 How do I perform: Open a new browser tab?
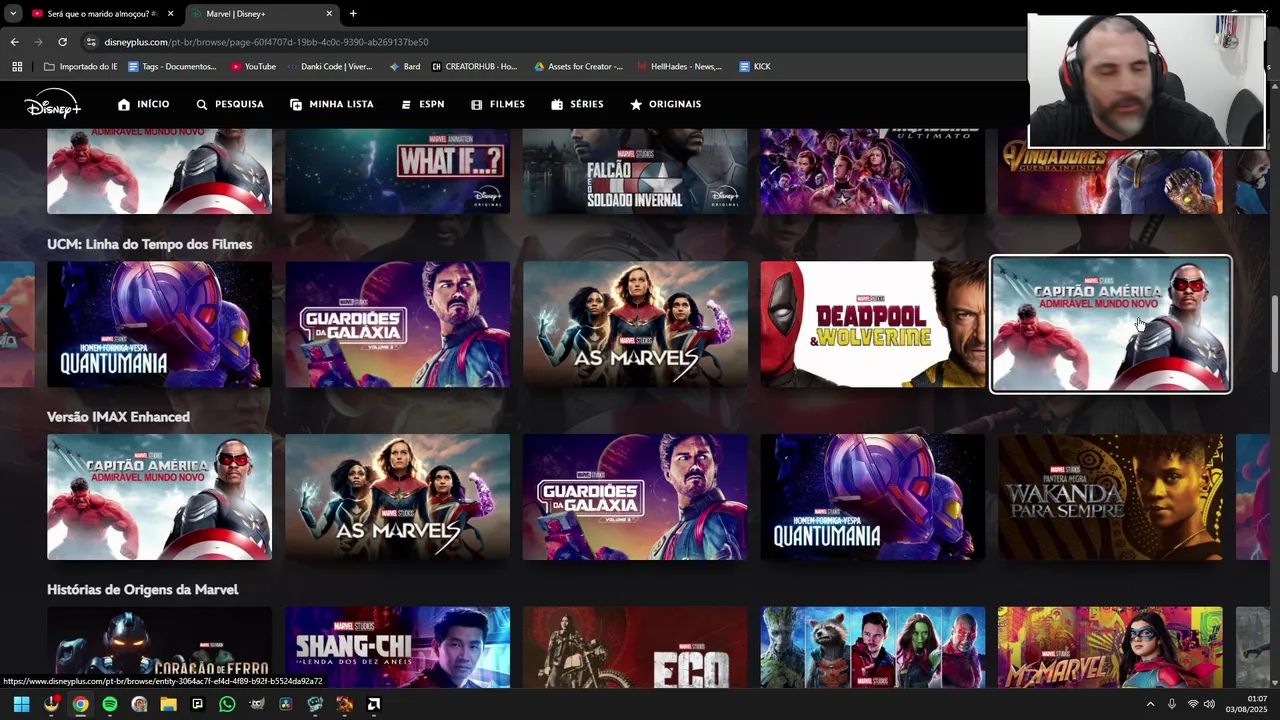pos(353,14)
